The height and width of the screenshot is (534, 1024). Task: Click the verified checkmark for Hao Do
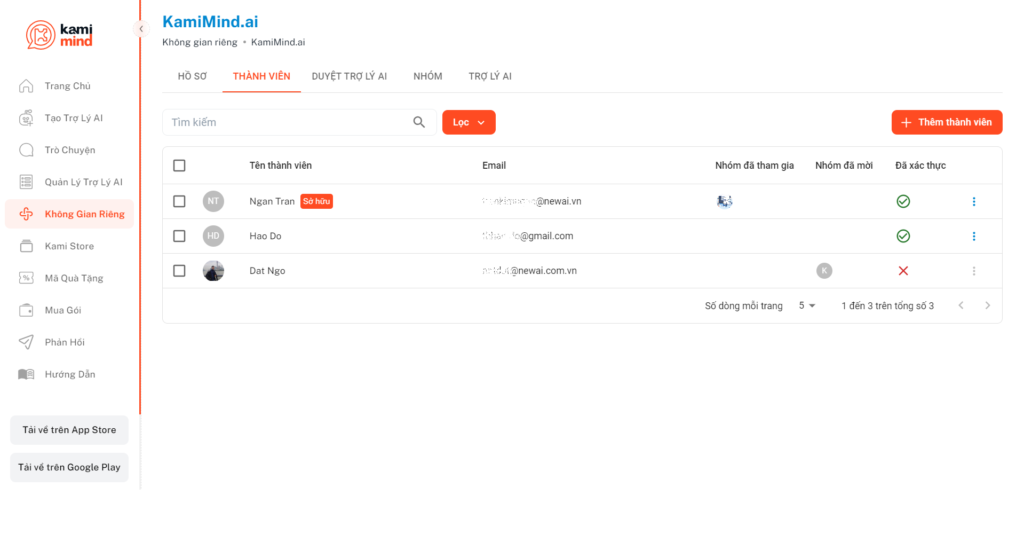pyautogui.click(x=903, y=236)
